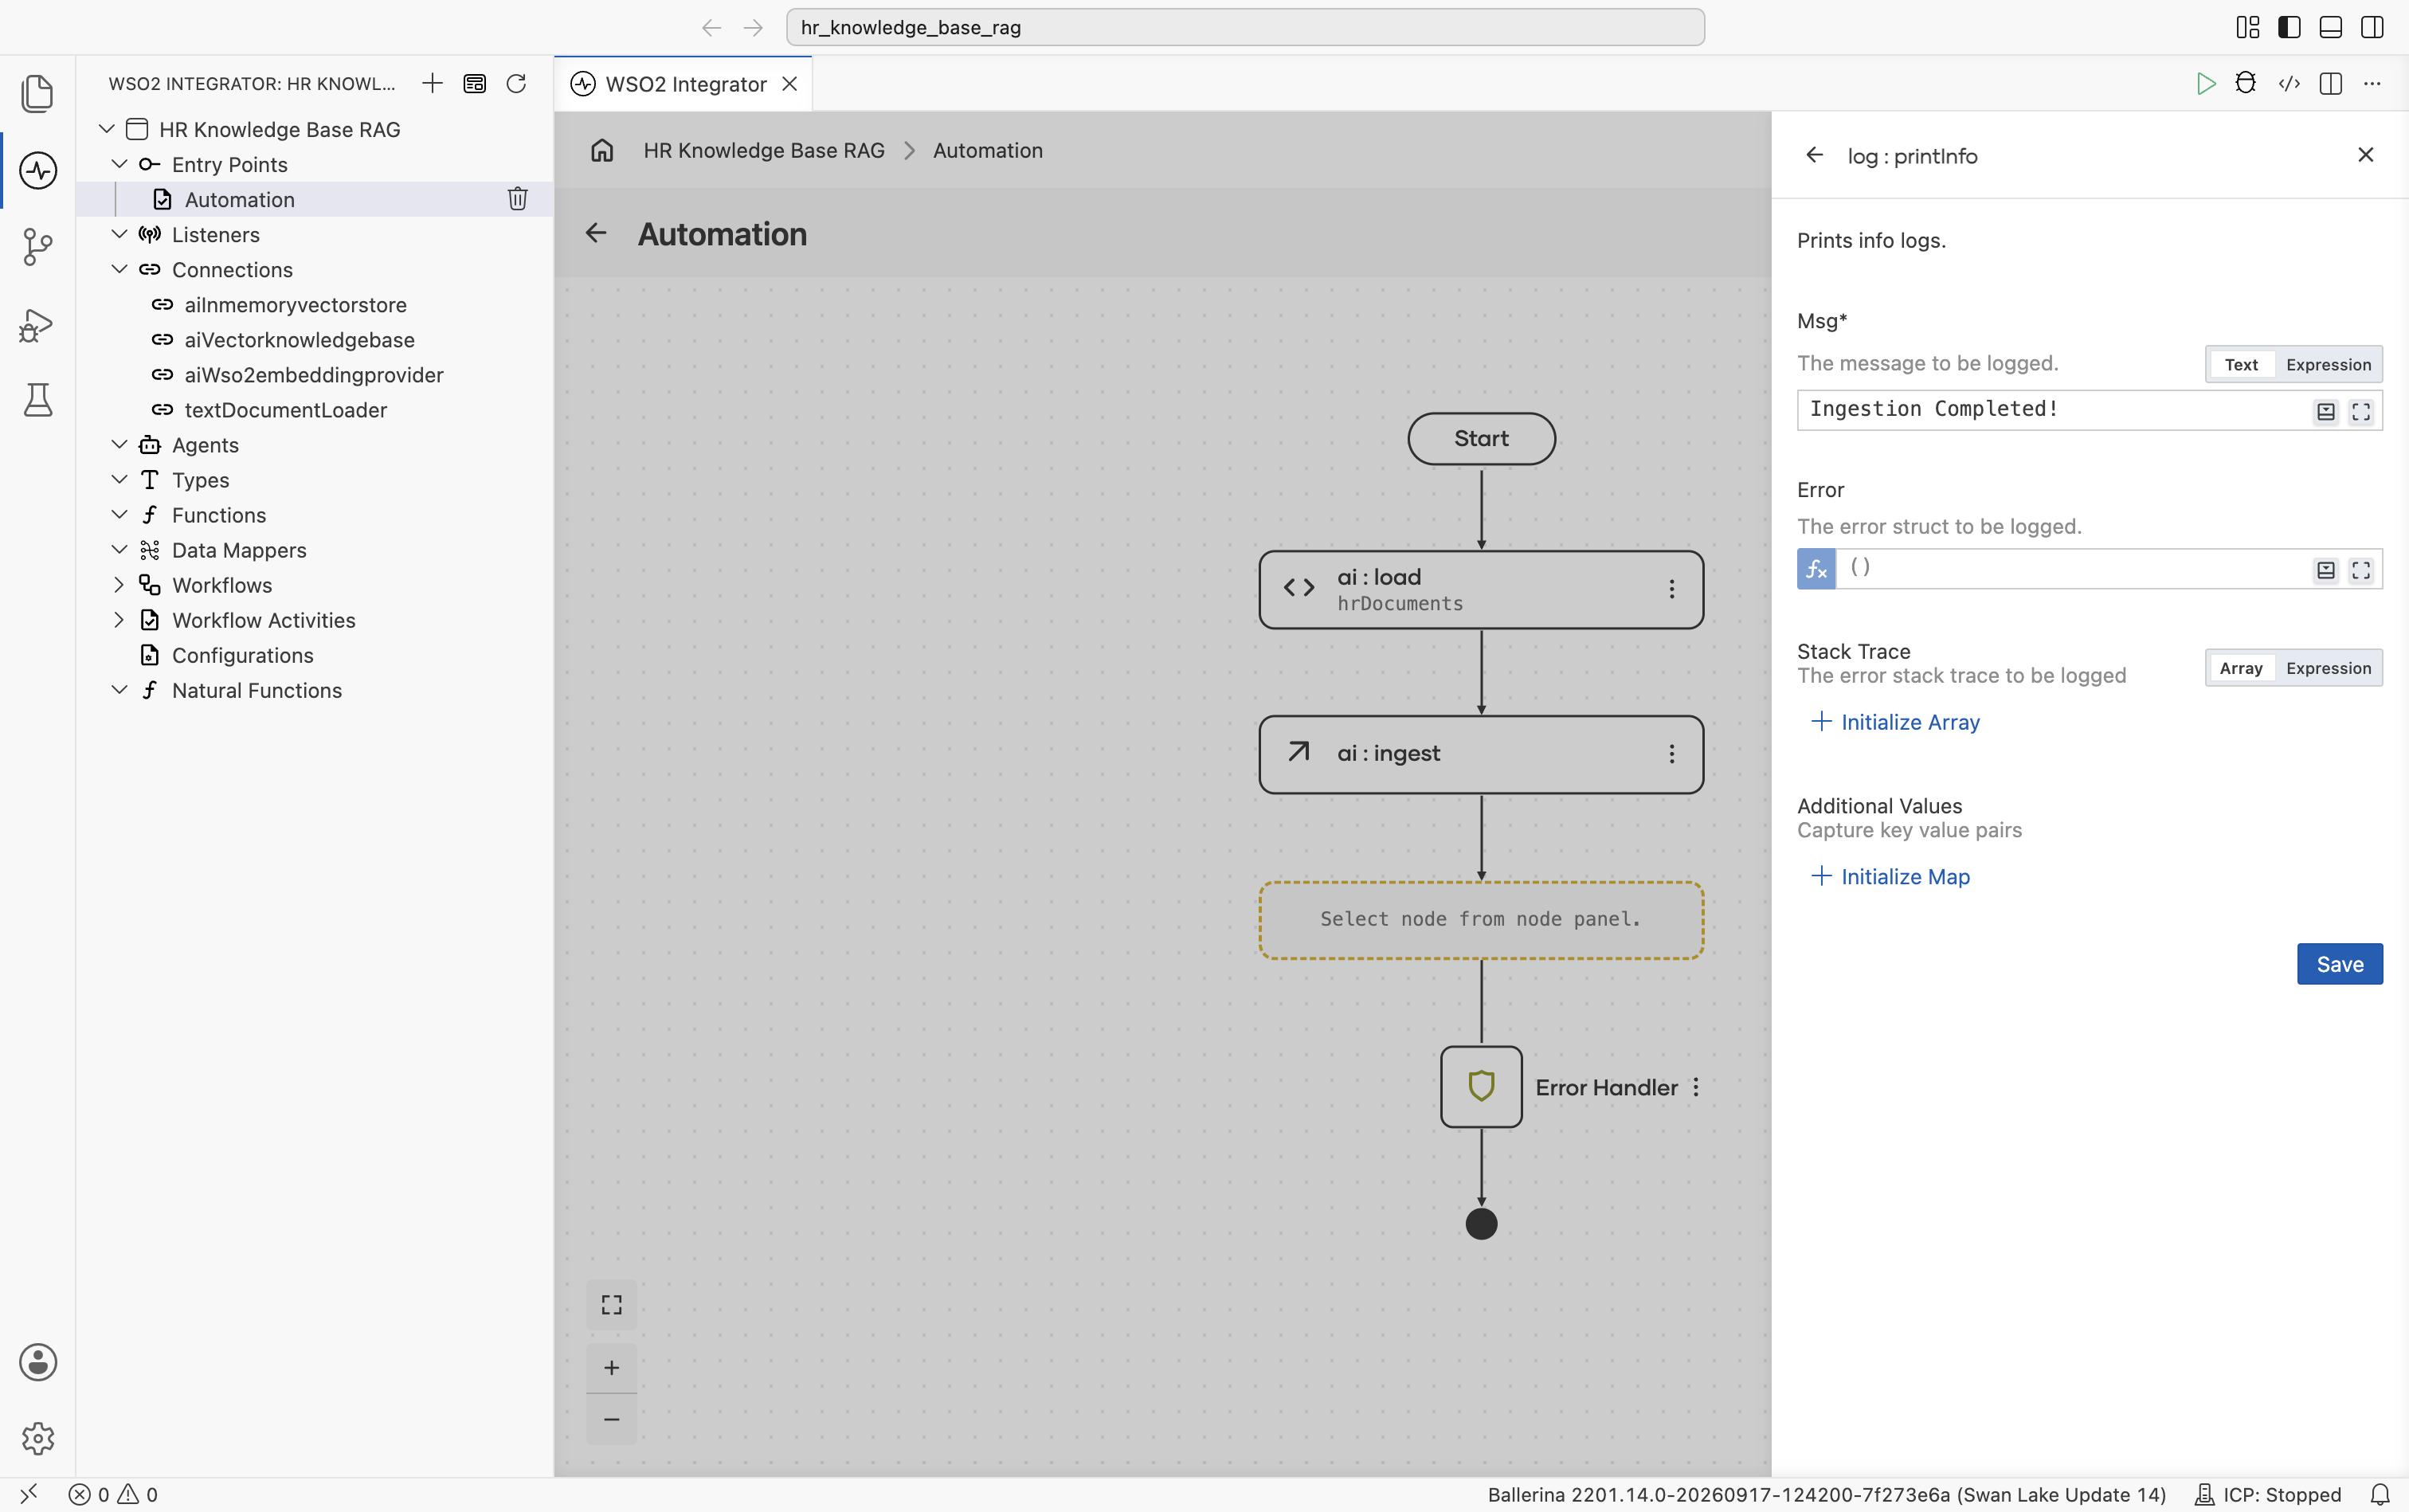Expand the Workflows tree section
The image size is (2409, 1512).
tap(119, 584)
